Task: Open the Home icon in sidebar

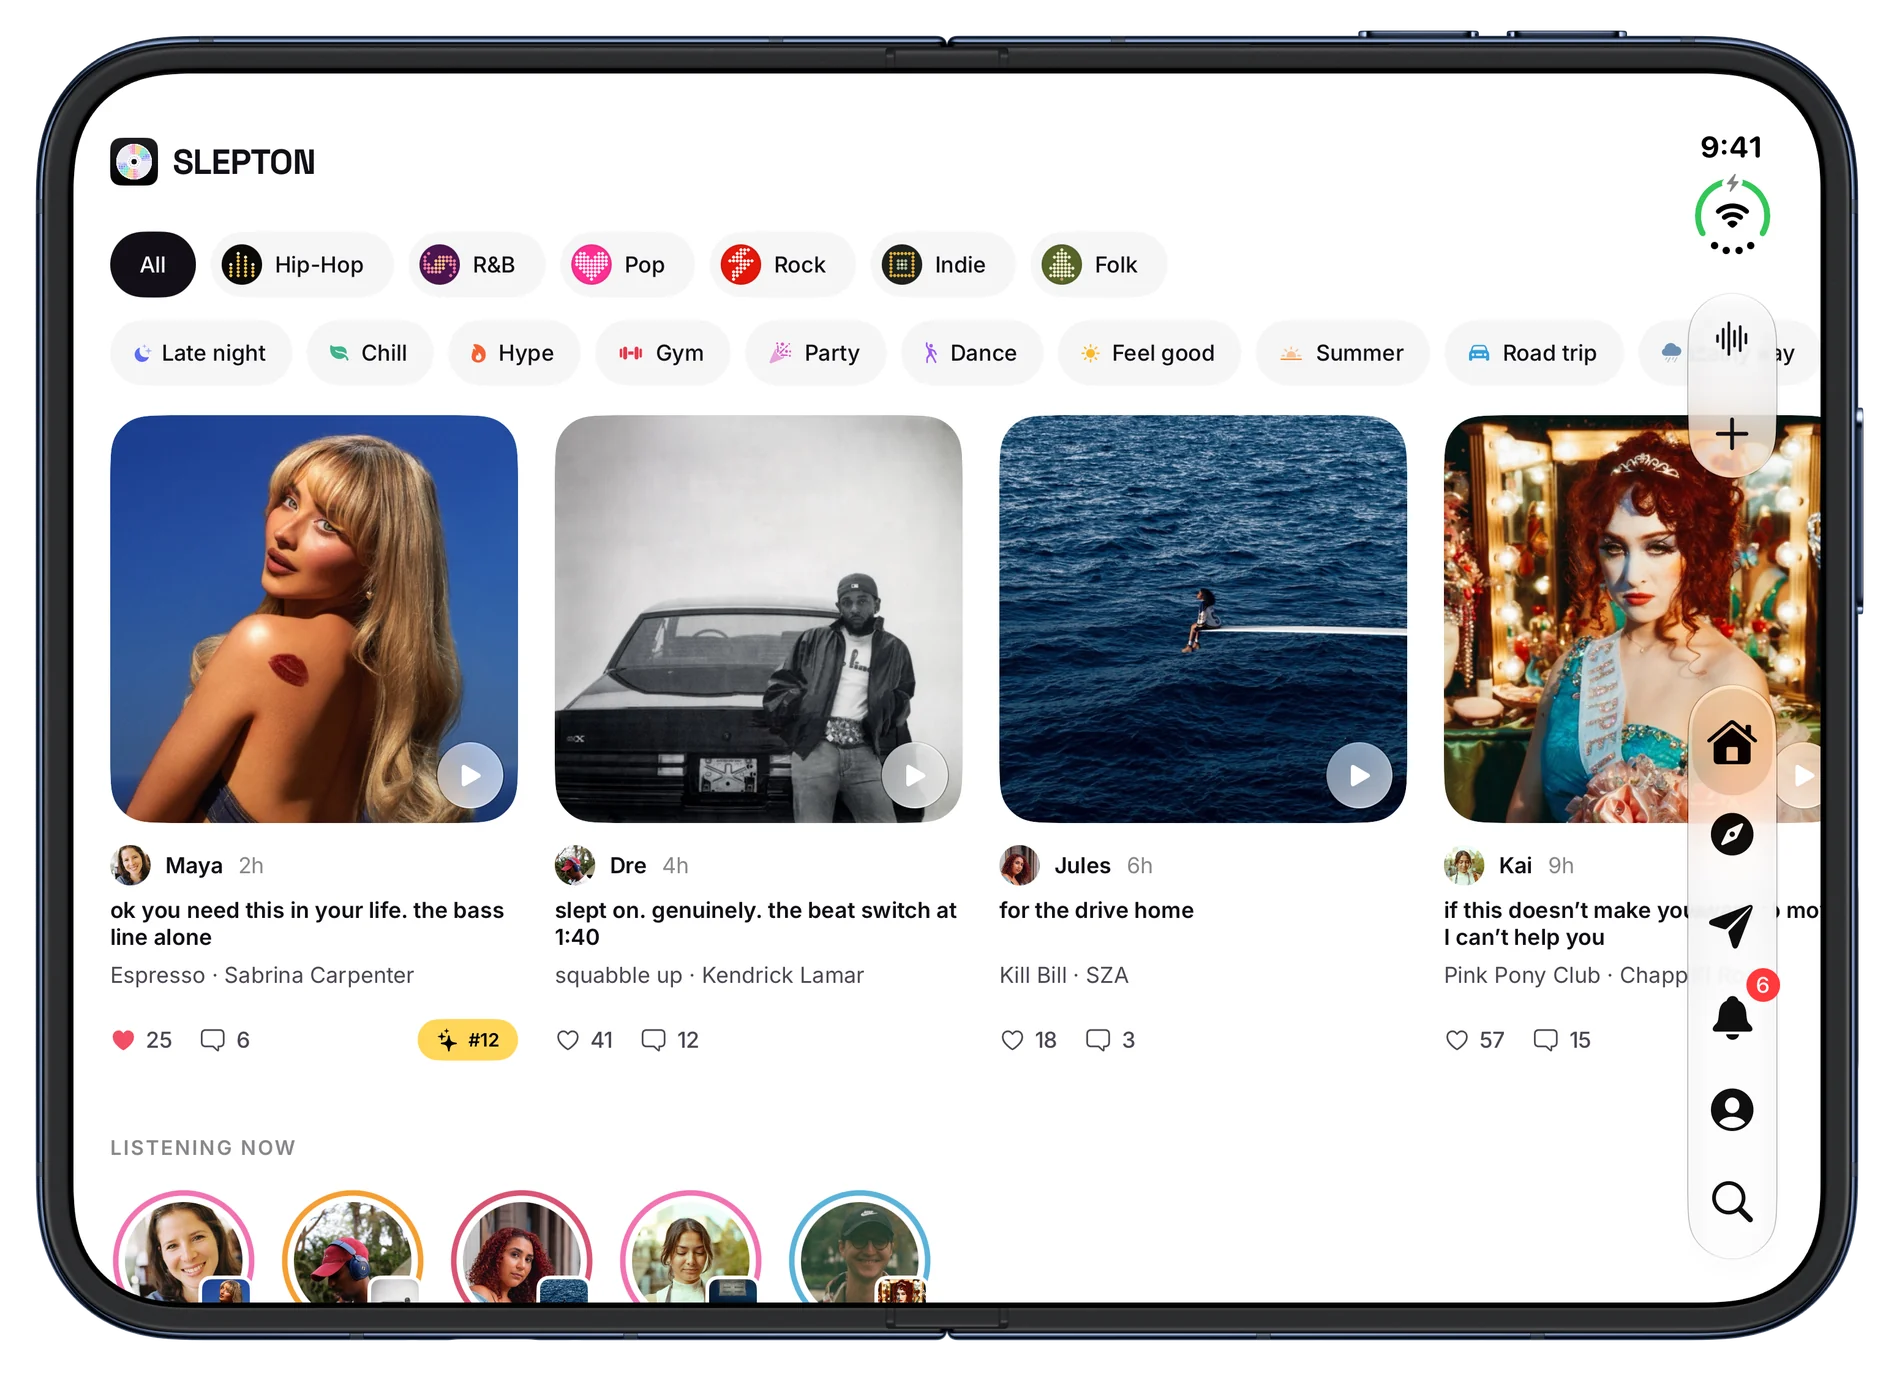Action: tap(1731, 743)
